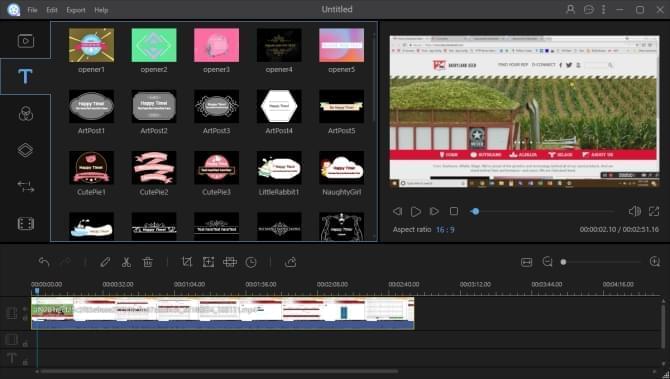This screenshot has height=379, width=670.
Task: Click the Zoom frame icon beside Crop
Action: pos(208,262)
